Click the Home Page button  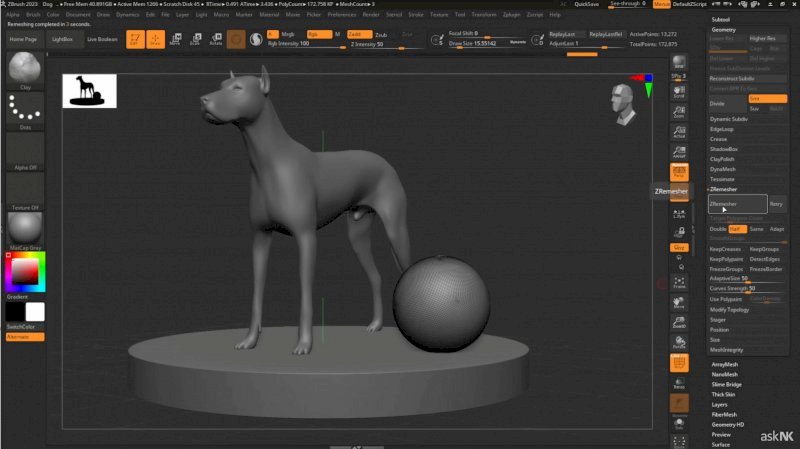23,39
